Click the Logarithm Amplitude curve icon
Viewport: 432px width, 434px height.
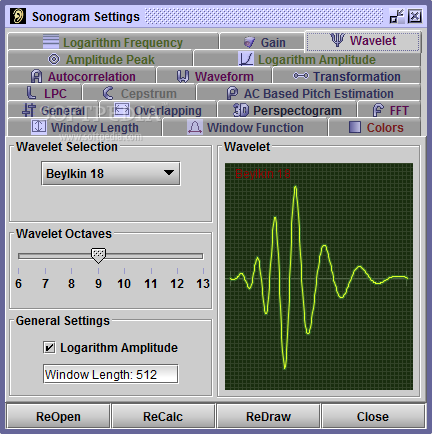pyautogui.click(x=246, y=59)
